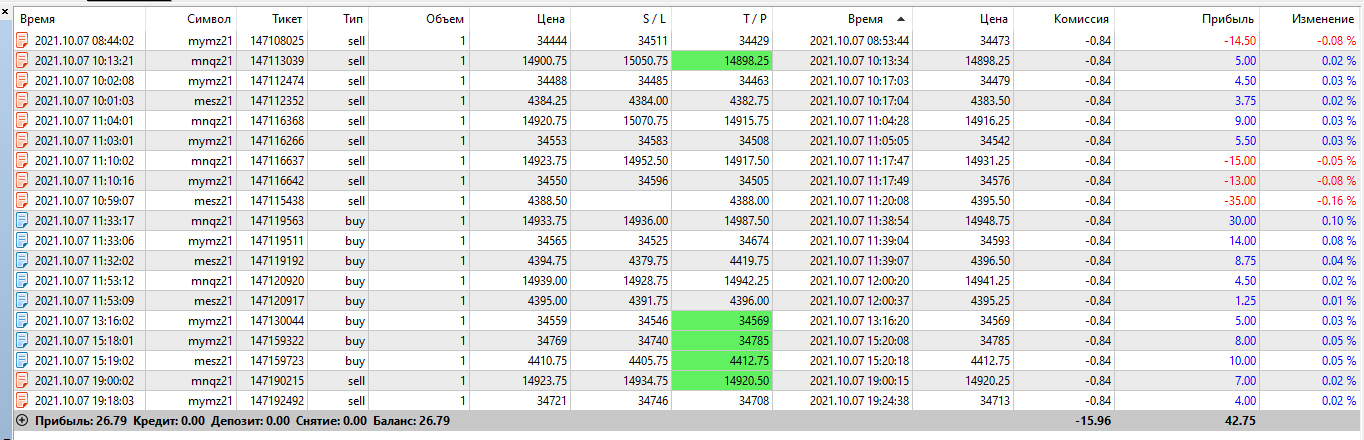The width and height of the screenshot is (1364, 440).
Task: Click the close time 2021.10.07 12:00:37
Action: tap(859, 301)
